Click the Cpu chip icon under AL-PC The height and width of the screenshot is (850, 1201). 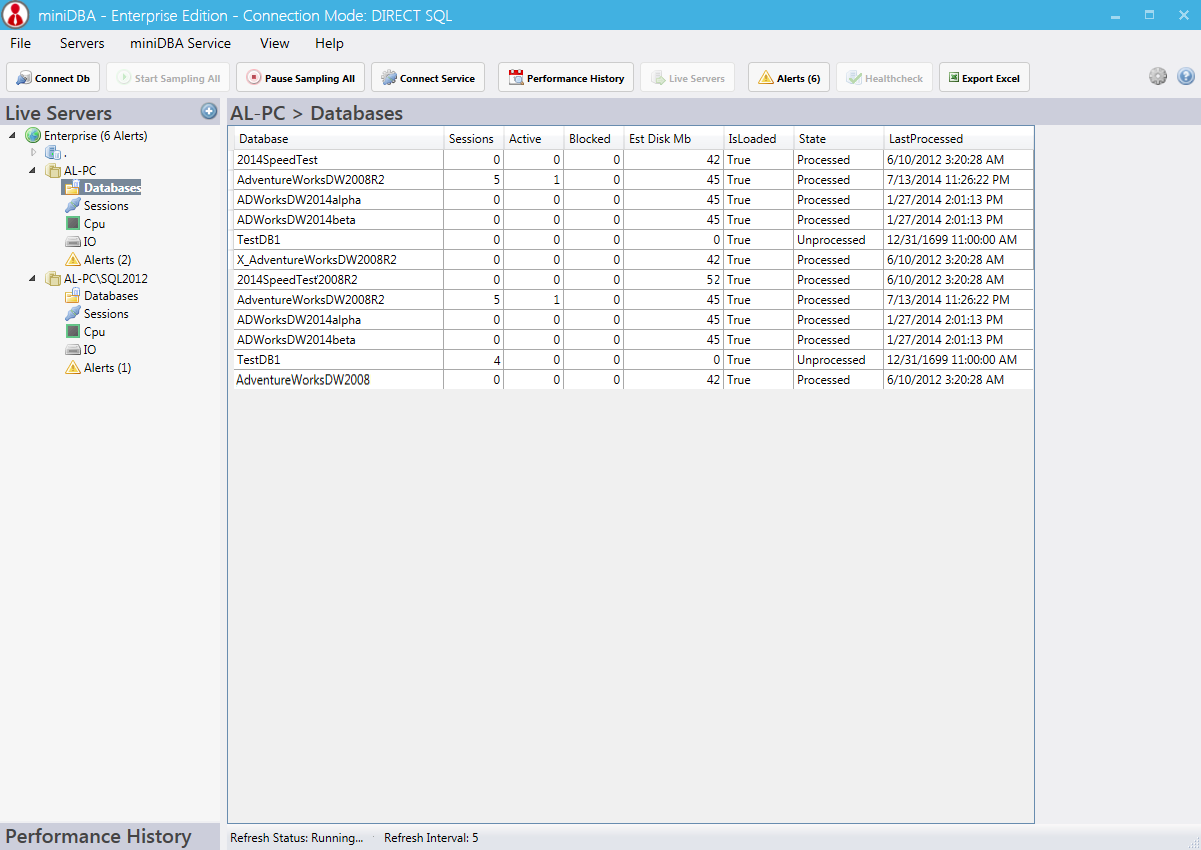(72, 224)
